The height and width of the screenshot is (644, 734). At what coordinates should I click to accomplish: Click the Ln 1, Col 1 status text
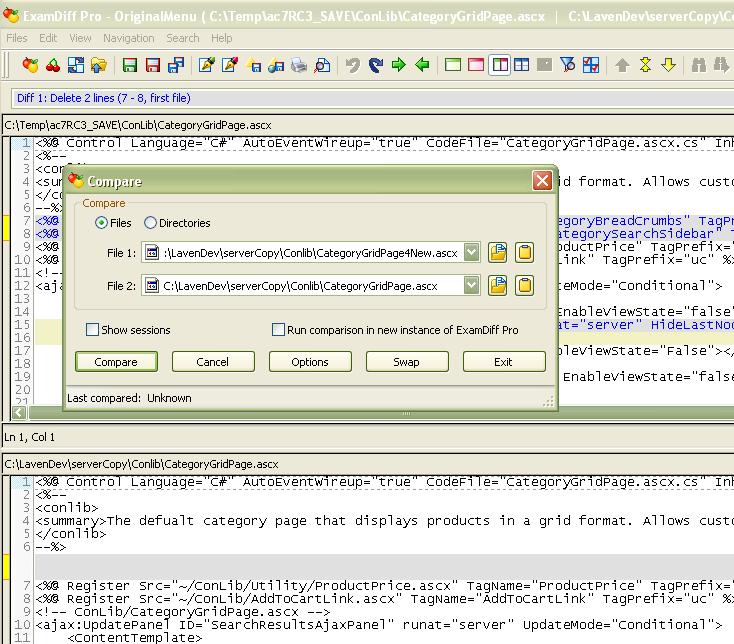pos(29,437)
